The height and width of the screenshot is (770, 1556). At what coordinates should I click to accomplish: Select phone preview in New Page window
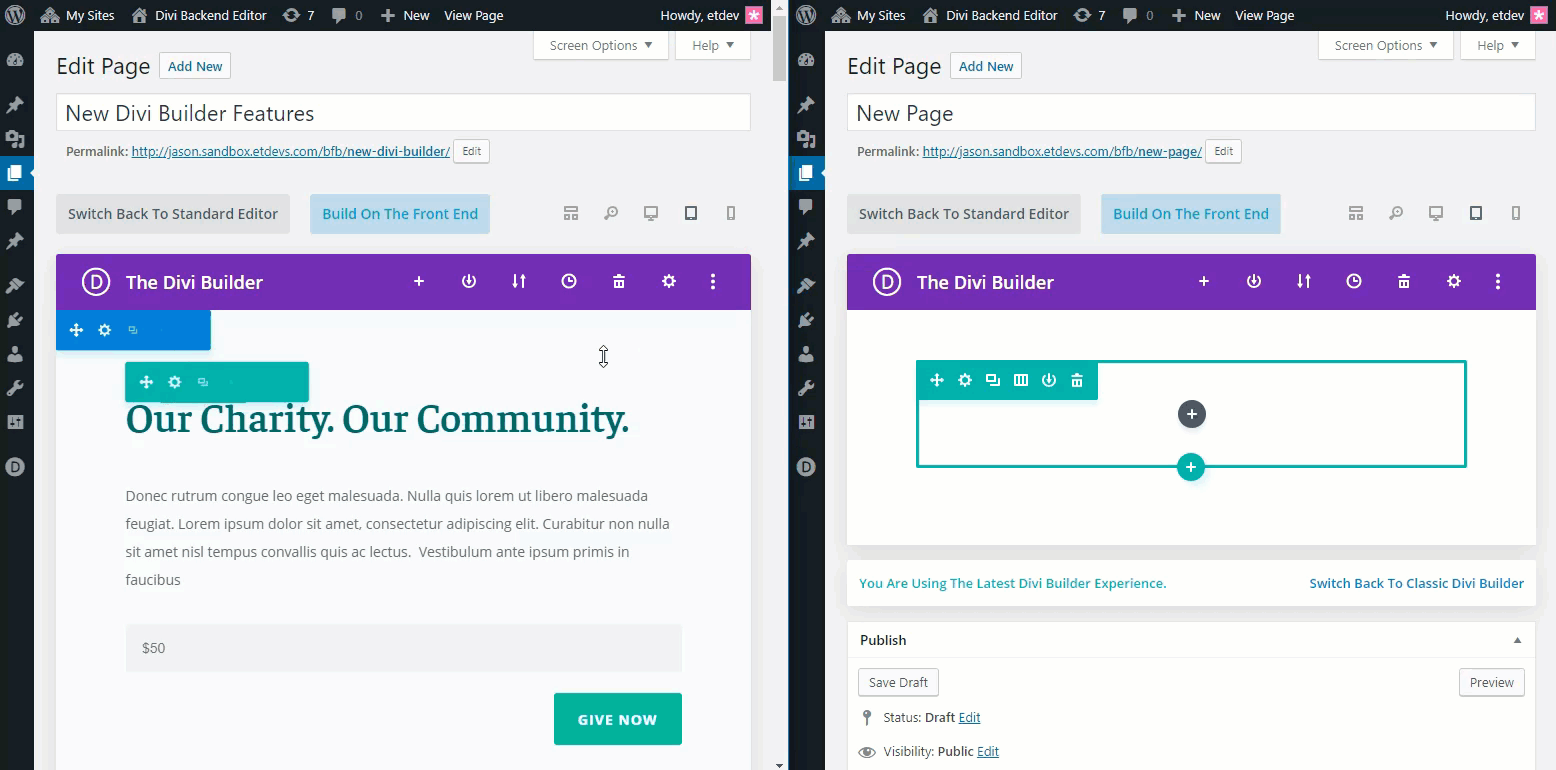pyautogui.click(x=1516, y=213)
